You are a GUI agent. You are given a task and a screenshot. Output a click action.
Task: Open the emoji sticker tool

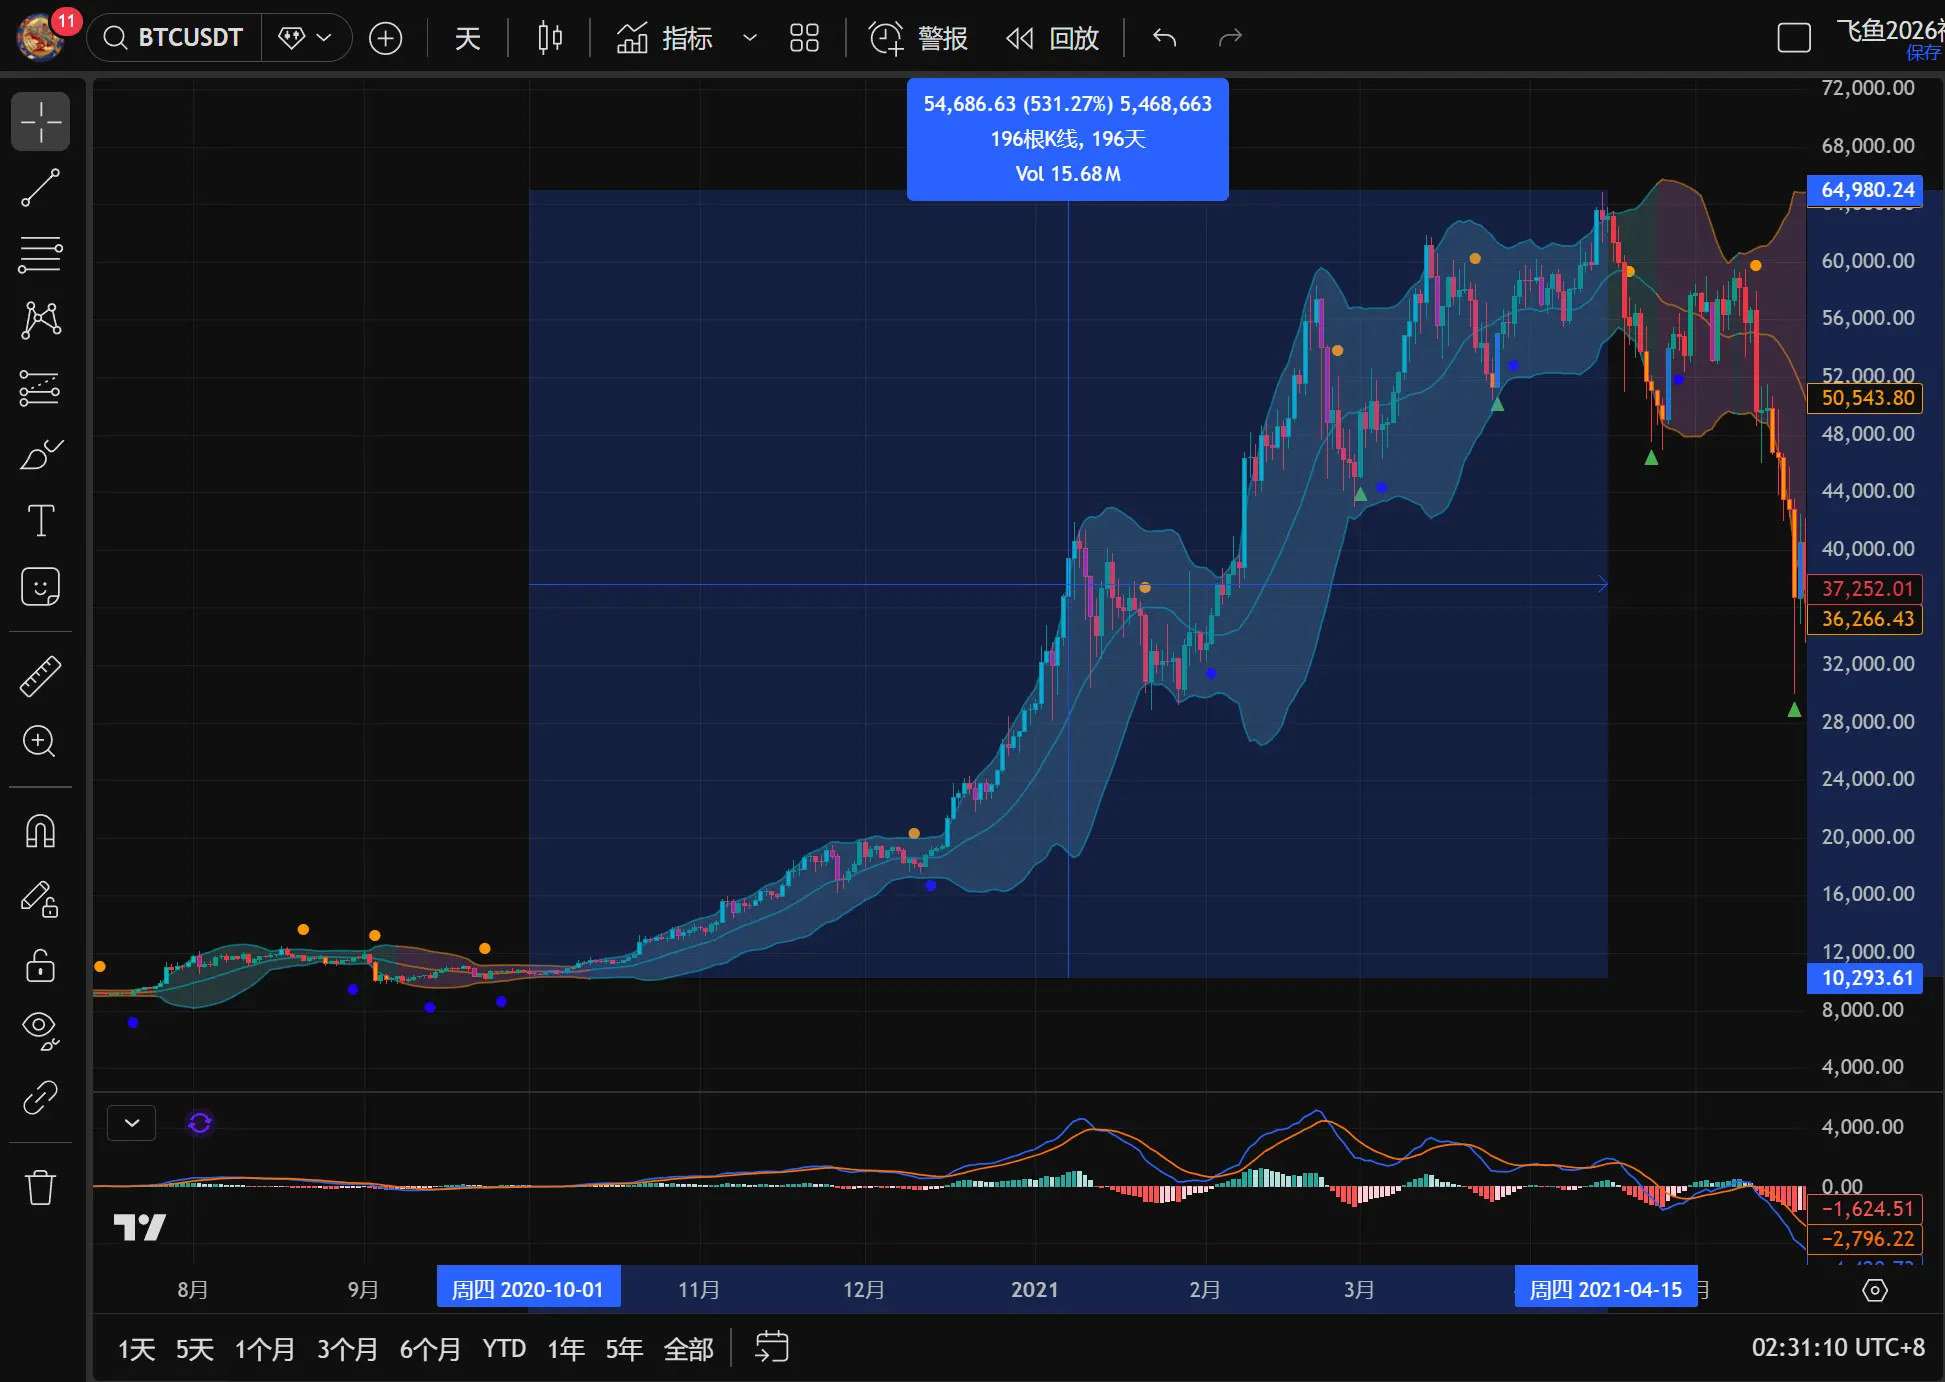pyautogui.click(x=41, y=587)
